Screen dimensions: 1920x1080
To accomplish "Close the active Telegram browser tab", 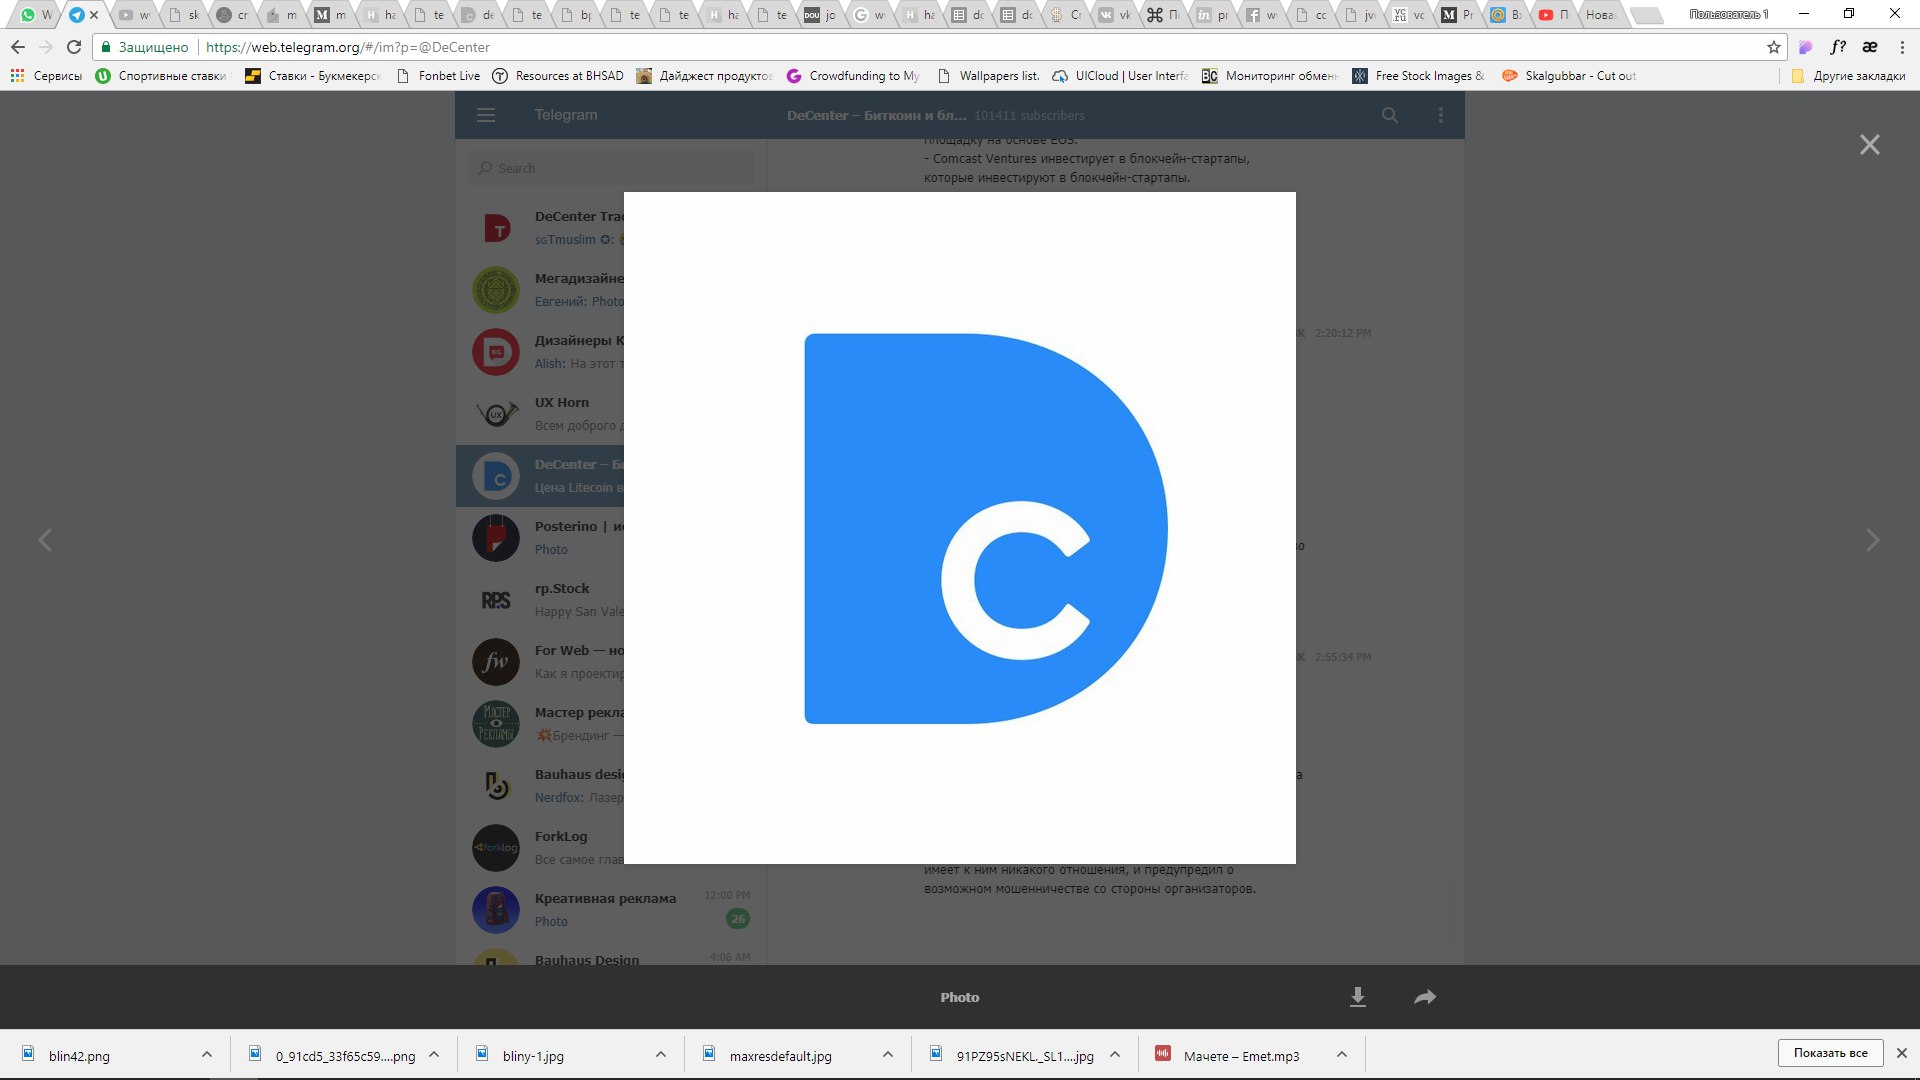I will click(94, 15).
